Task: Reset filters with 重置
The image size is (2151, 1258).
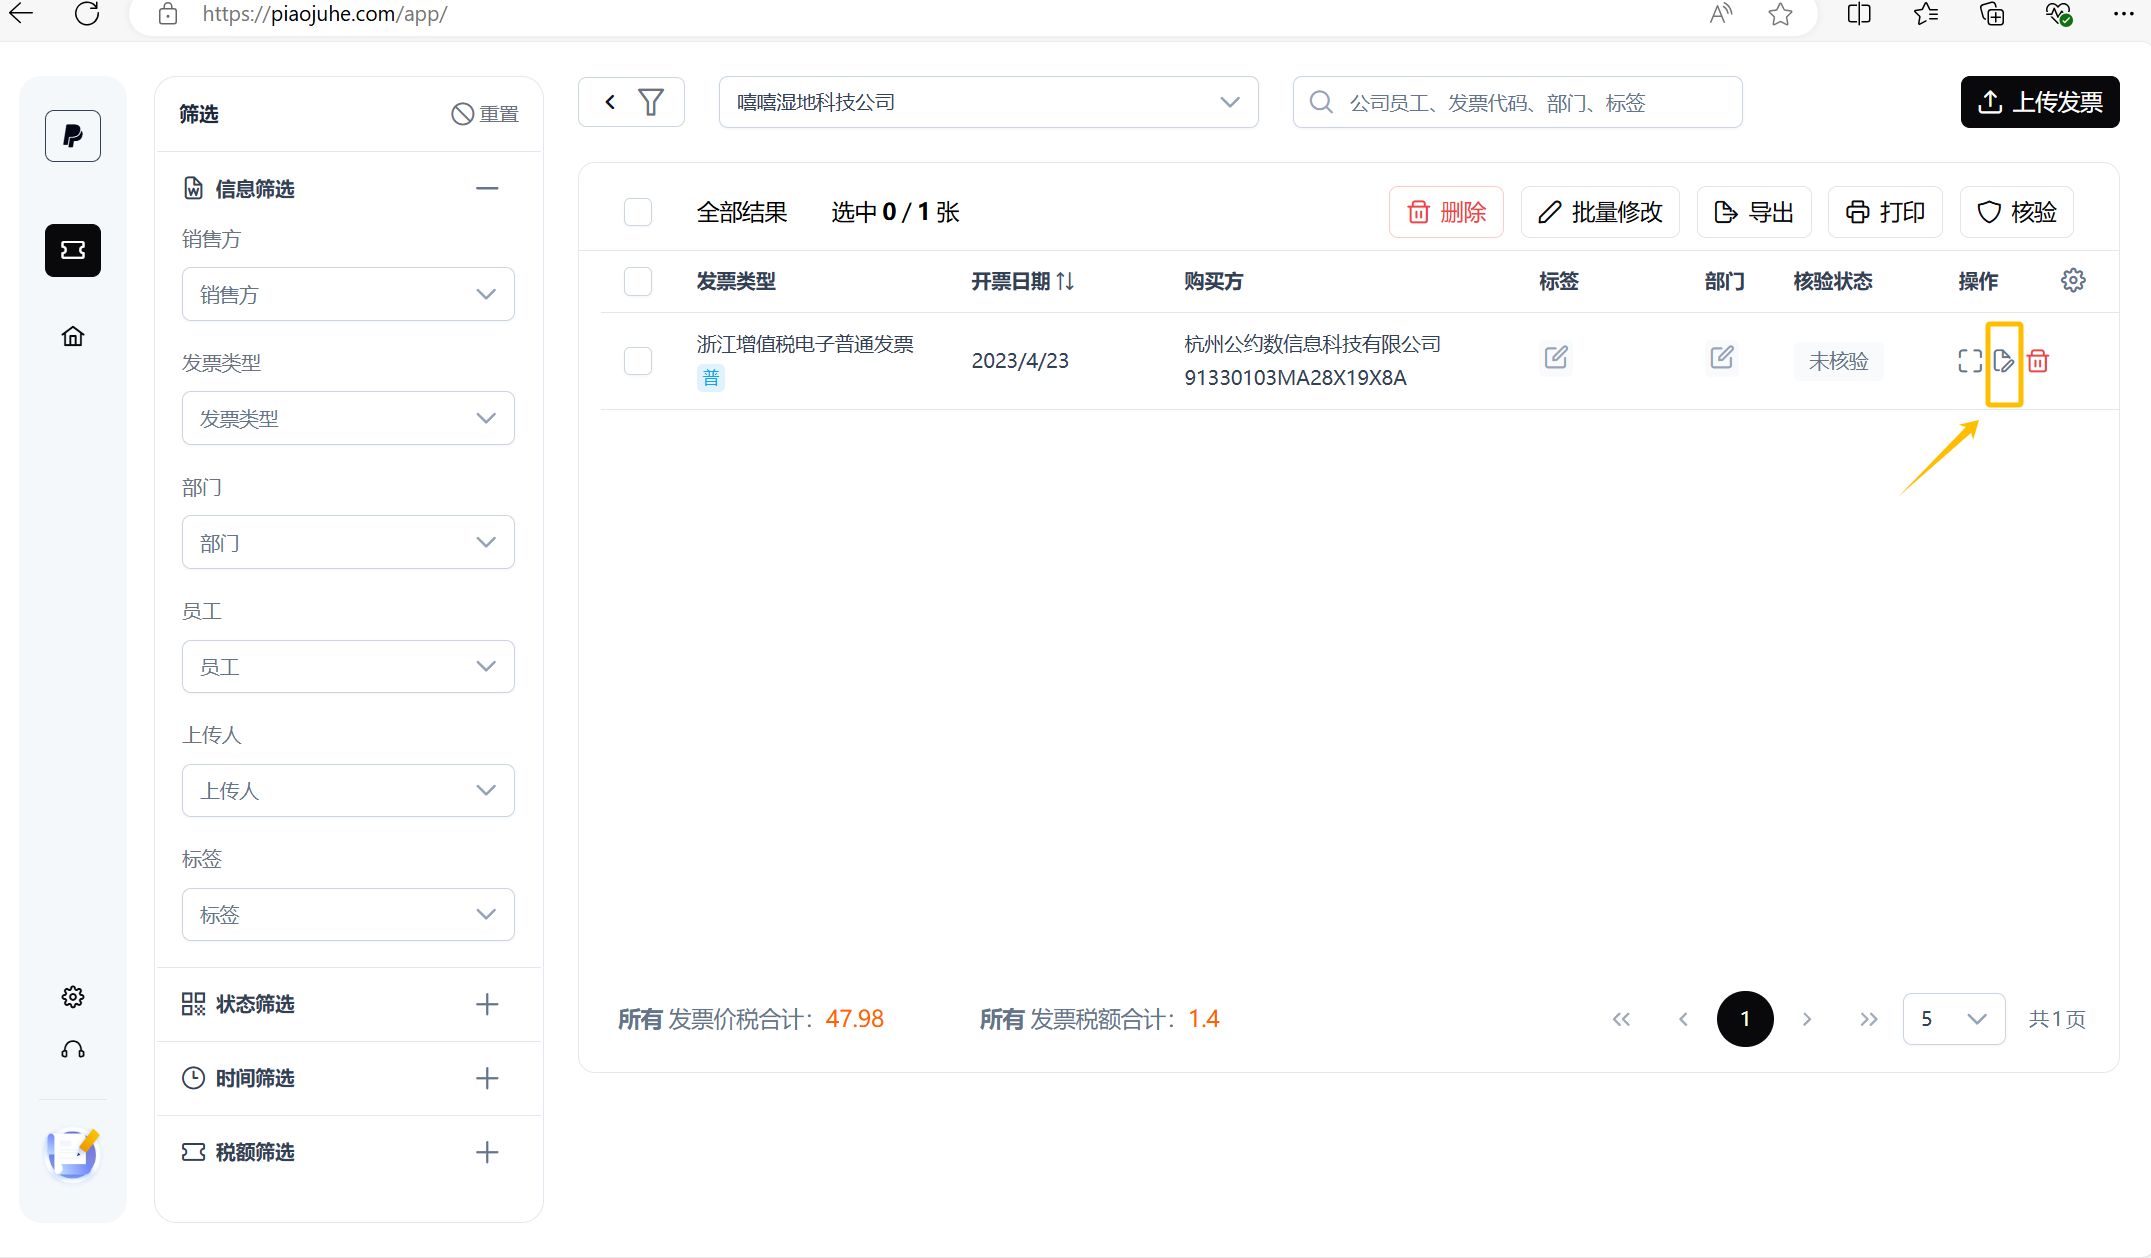Action: (x=485, y=114)
